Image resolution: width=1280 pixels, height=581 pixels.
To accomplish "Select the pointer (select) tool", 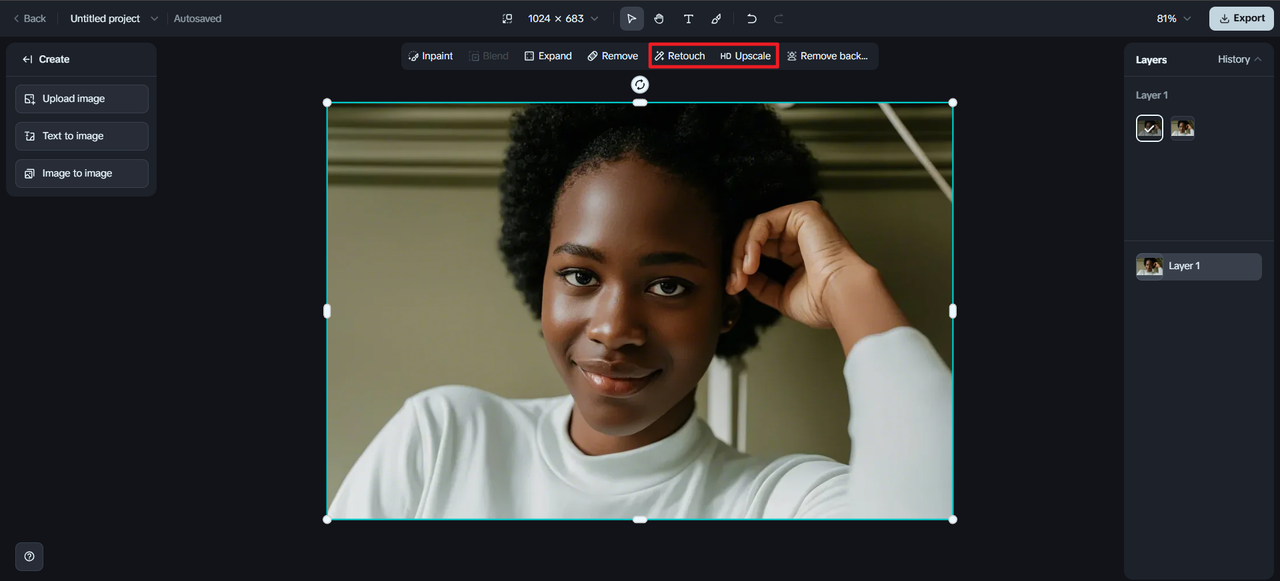I will click(x=631, y=19).
